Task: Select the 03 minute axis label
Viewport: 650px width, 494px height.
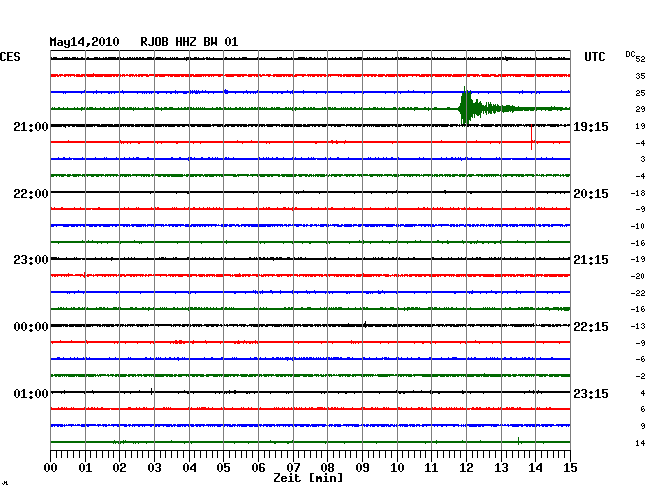Action: pos(154,468)
